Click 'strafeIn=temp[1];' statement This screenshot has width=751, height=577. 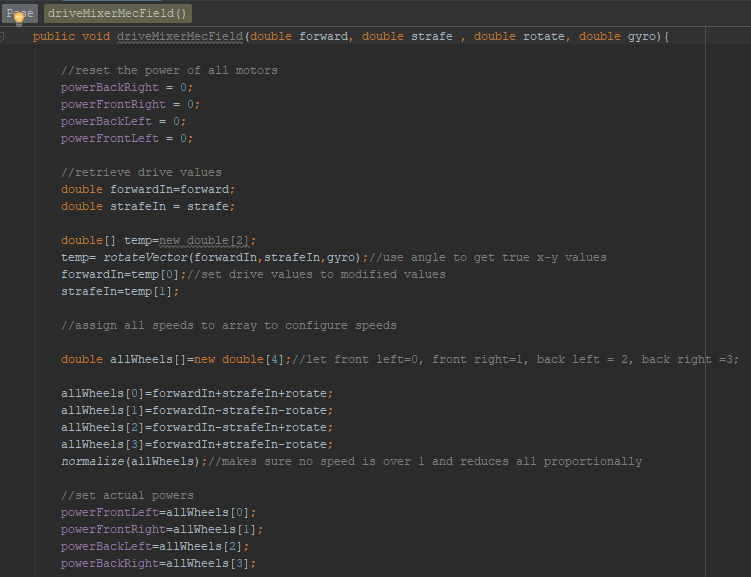tap(120, 292)
